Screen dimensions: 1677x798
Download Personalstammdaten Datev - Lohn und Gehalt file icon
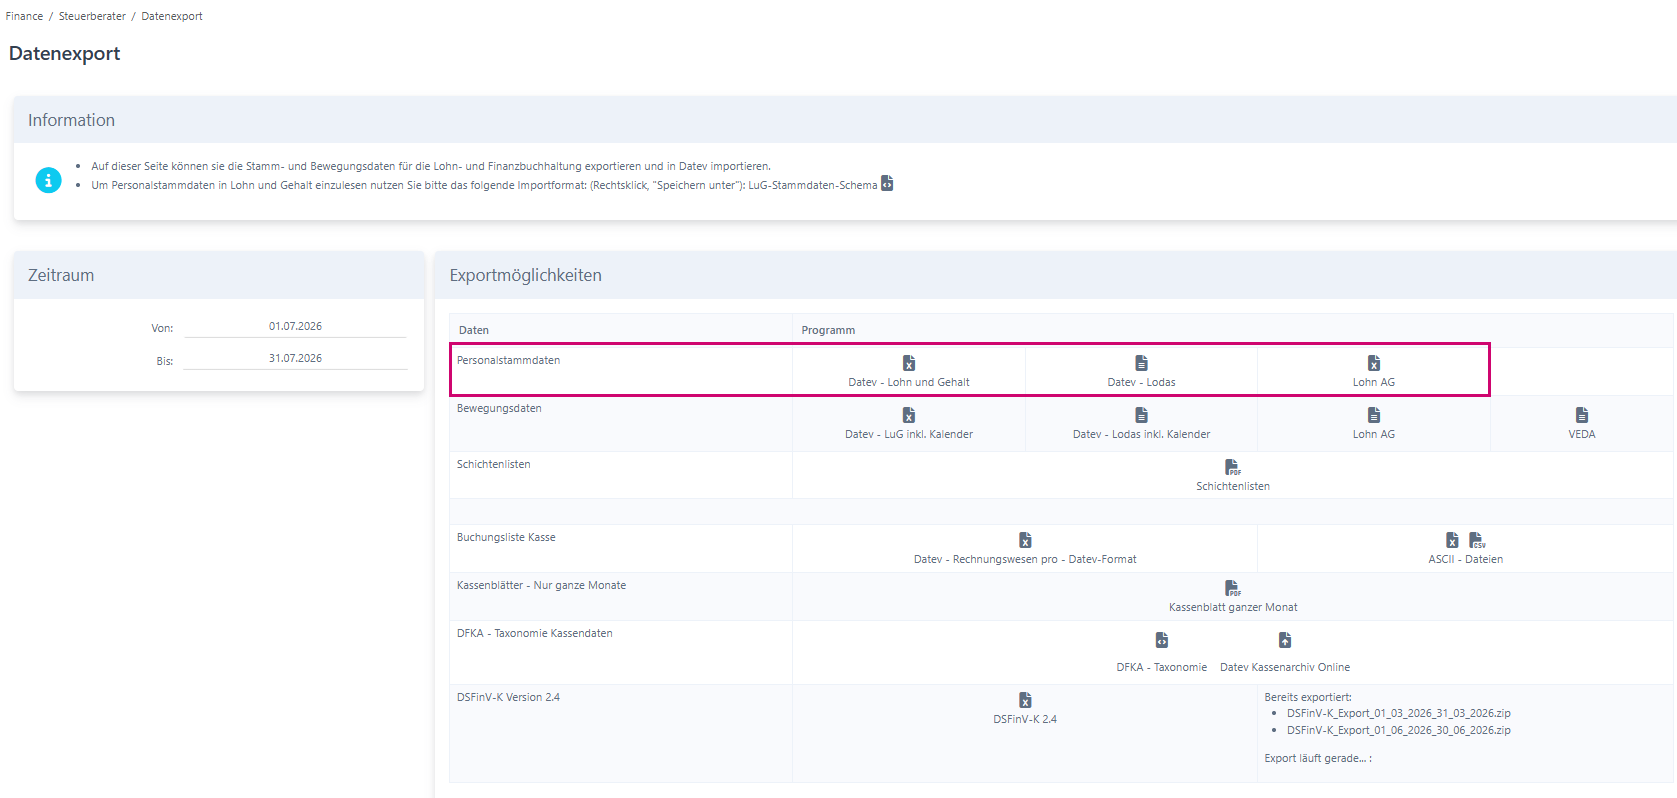pos(909,363)
